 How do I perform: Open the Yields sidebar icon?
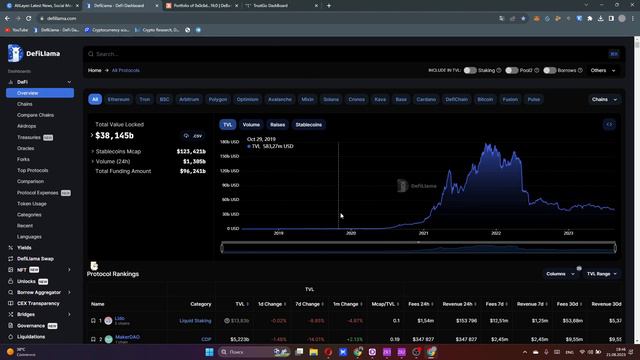(x=11, y=248)
